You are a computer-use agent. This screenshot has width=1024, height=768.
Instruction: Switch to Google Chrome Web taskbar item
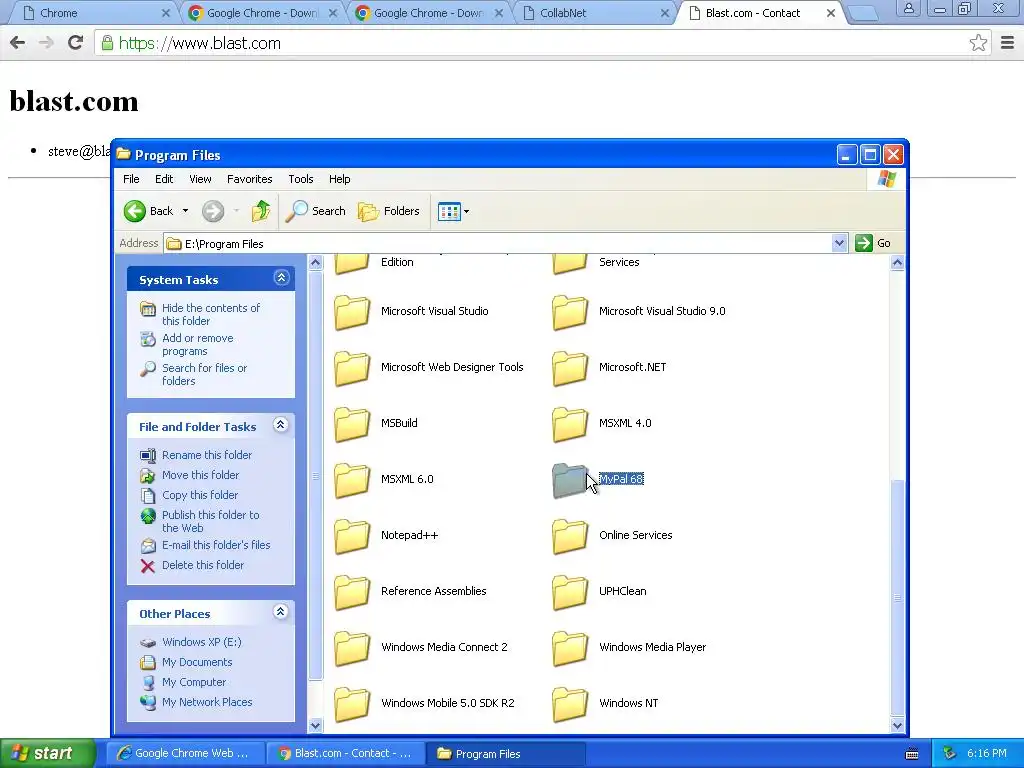point(185,753)
